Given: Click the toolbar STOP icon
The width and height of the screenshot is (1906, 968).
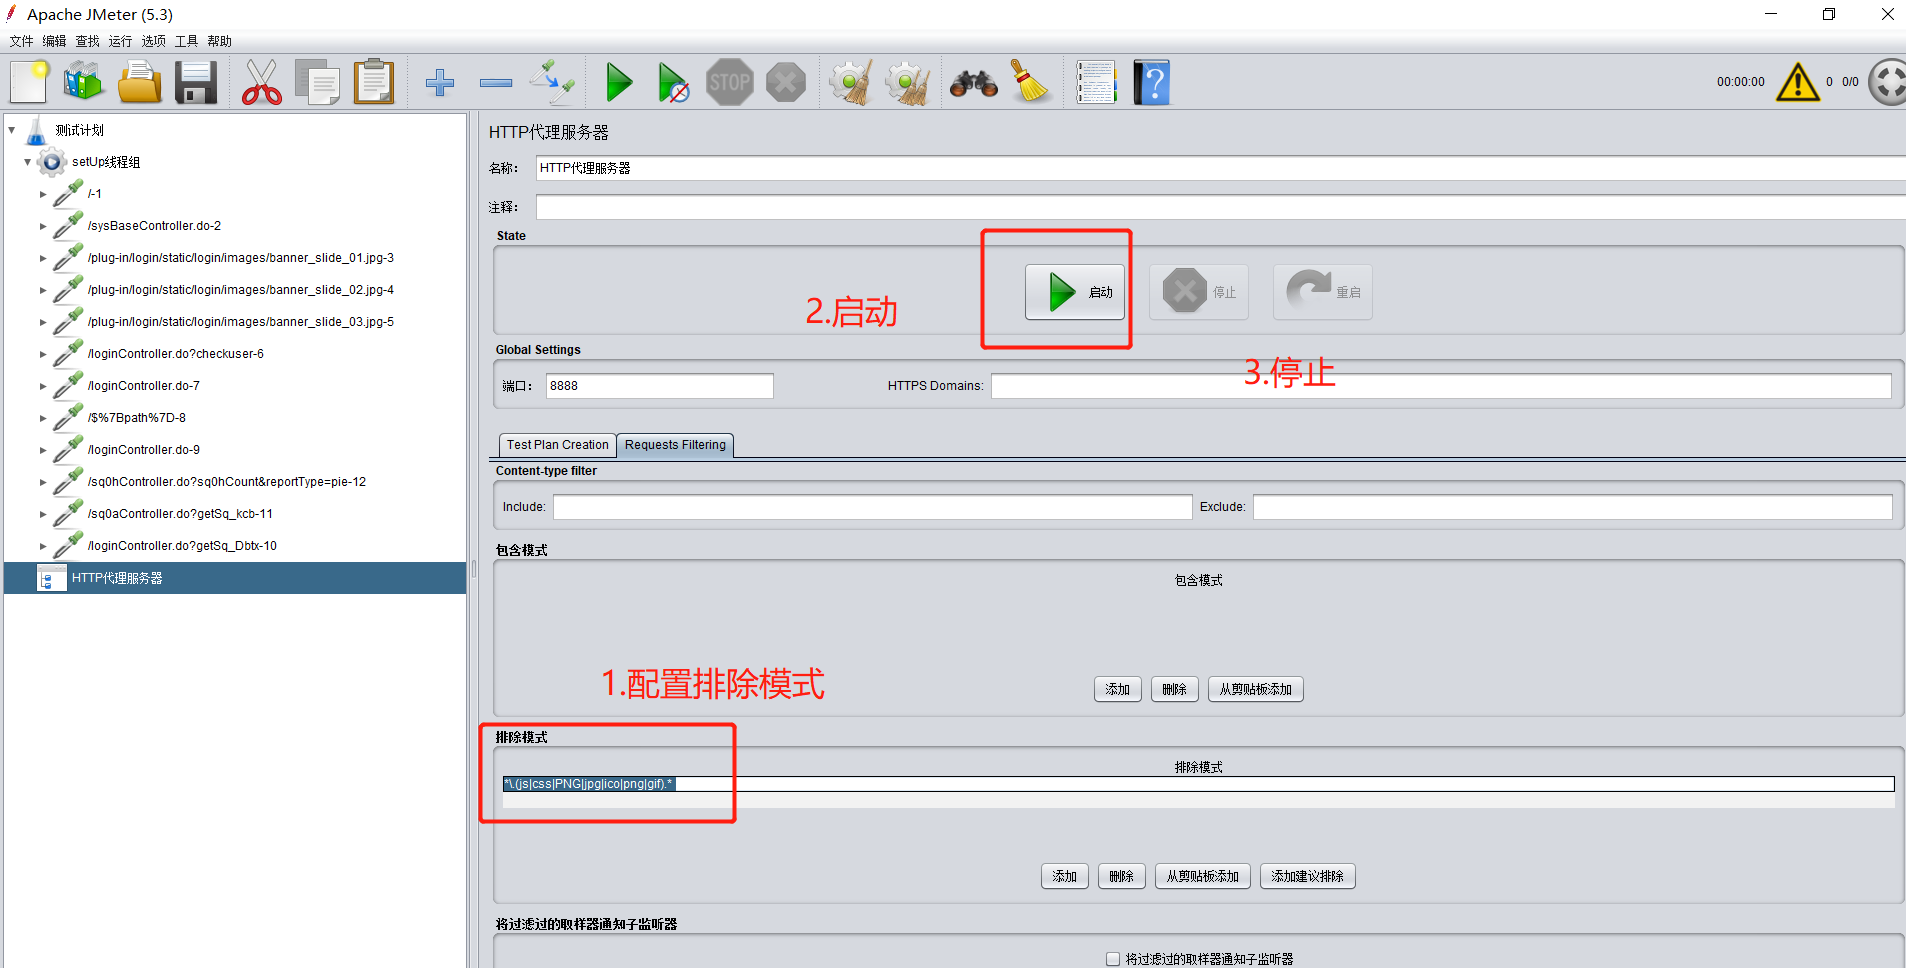Looking at the screenshot, I should [x=730, y=82].
